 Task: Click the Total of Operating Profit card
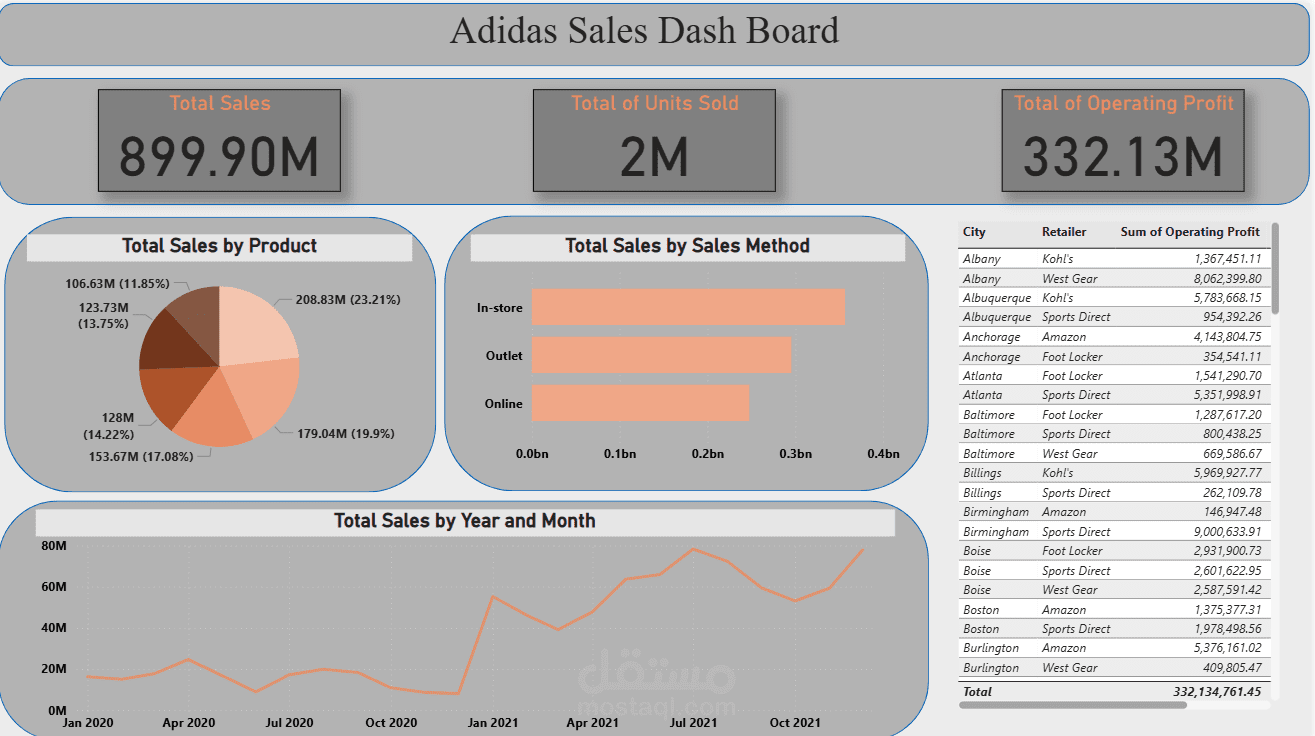tap(1123, 140)
